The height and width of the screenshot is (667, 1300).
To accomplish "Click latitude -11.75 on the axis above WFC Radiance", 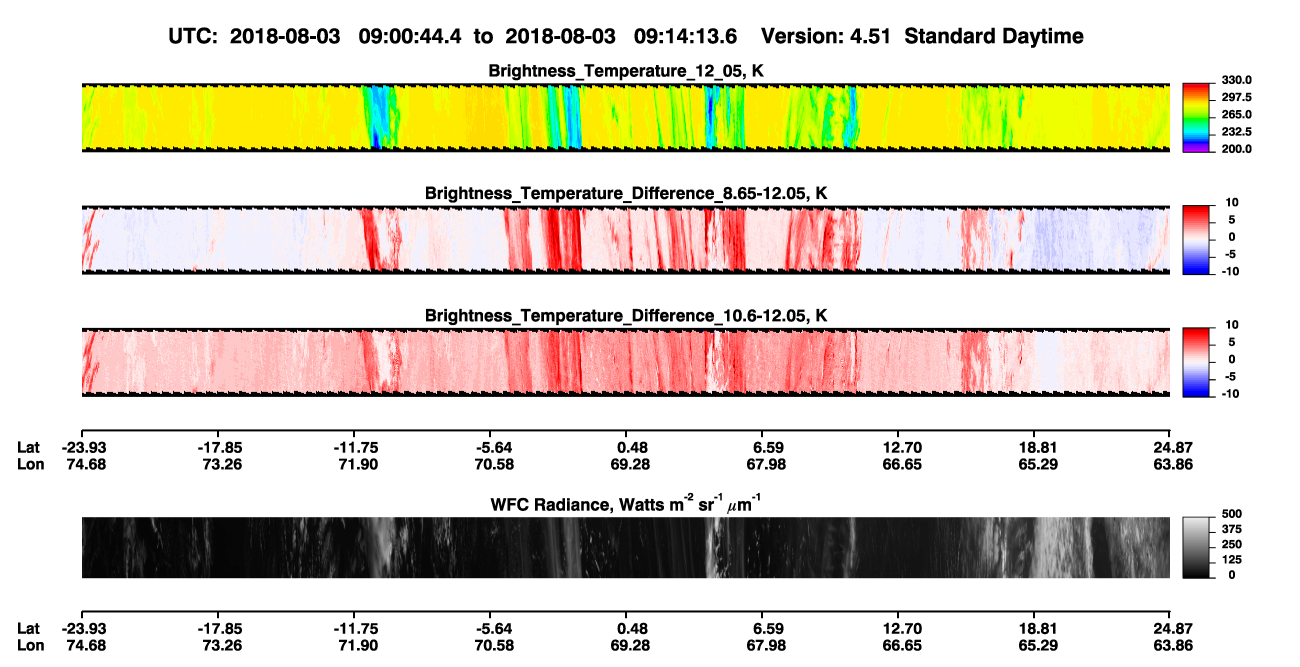I will (x=354, y=448).
